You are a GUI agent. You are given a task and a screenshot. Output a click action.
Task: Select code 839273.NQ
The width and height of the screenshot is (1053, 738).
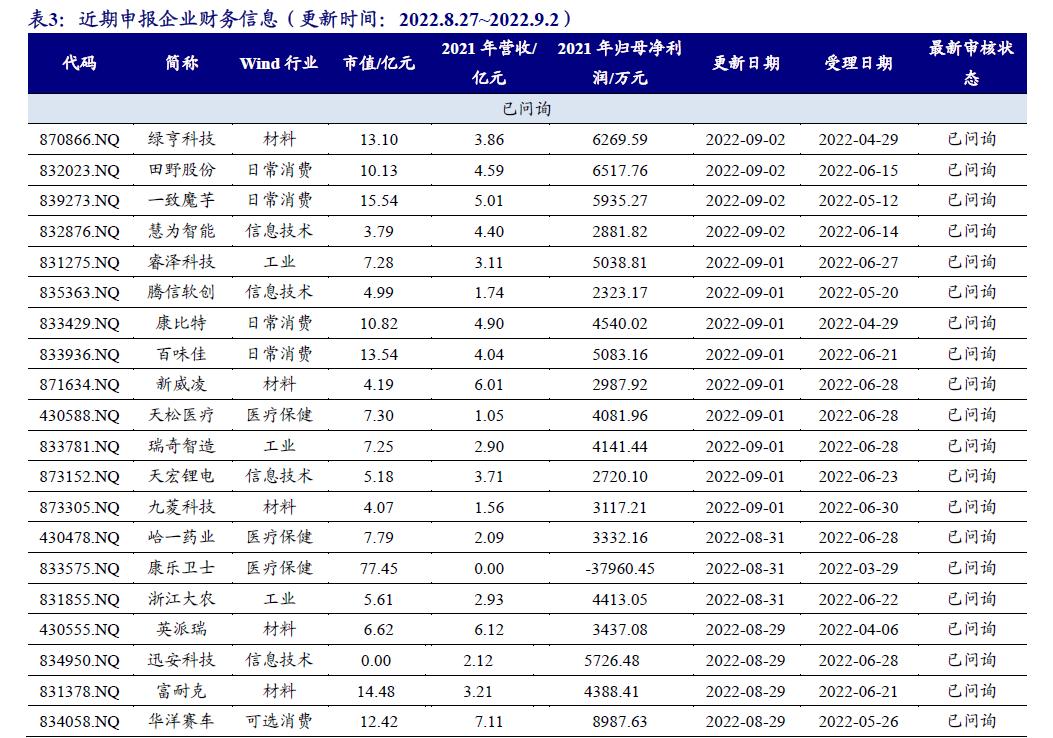pos(79,201)
